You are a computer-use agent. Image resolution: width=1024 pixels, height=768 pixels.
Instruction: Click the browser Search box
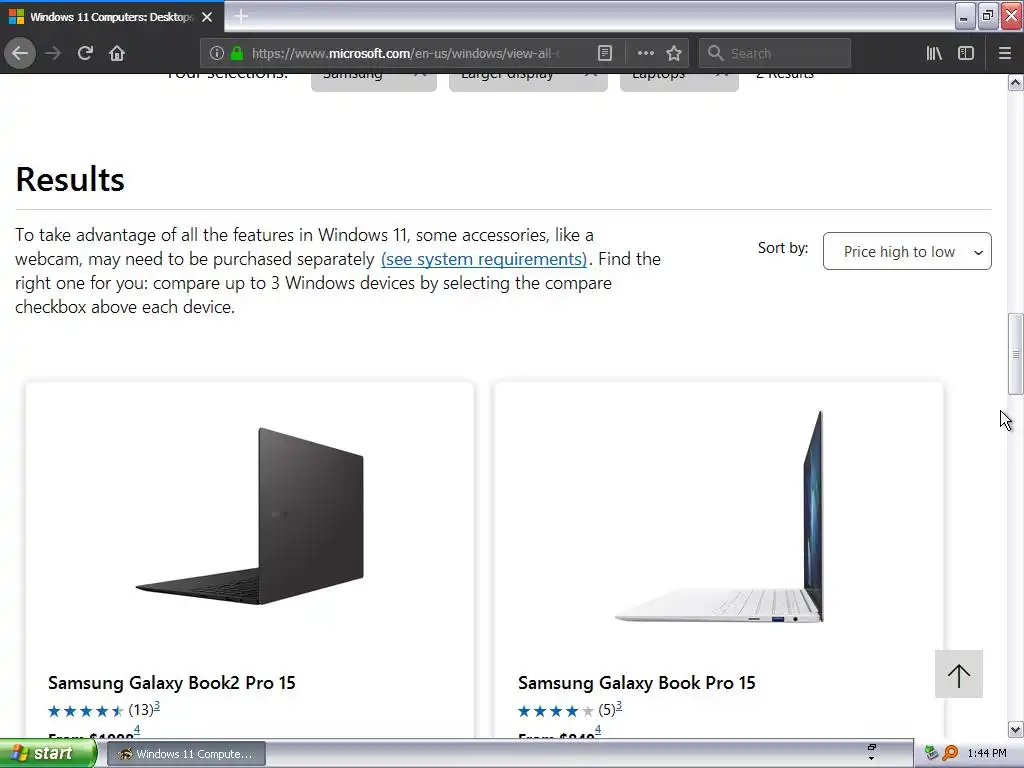[x=775, y=53]
